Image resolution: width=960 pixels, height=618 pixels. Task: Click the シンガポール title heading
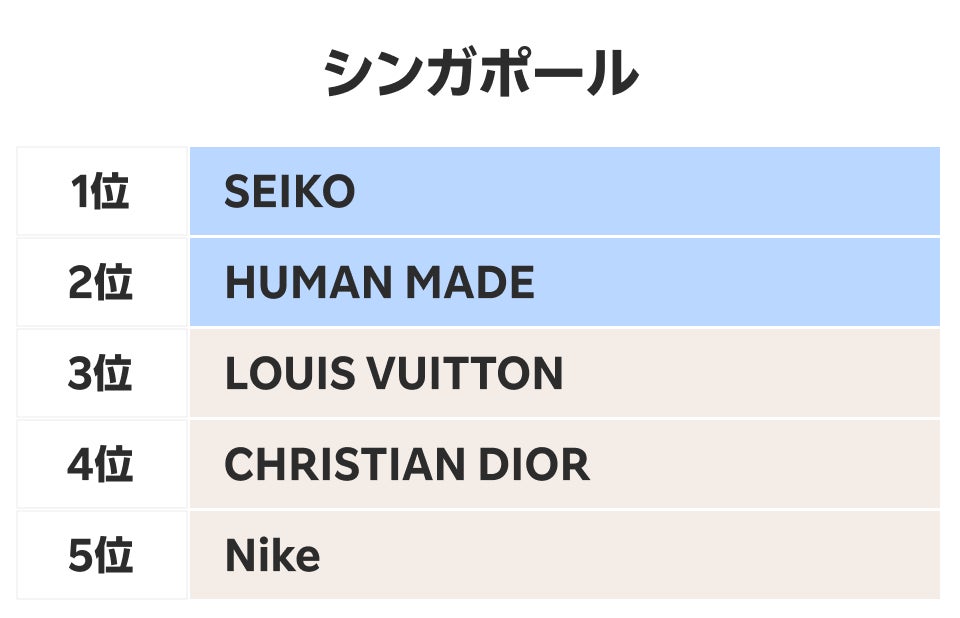[x=480, y=74]
